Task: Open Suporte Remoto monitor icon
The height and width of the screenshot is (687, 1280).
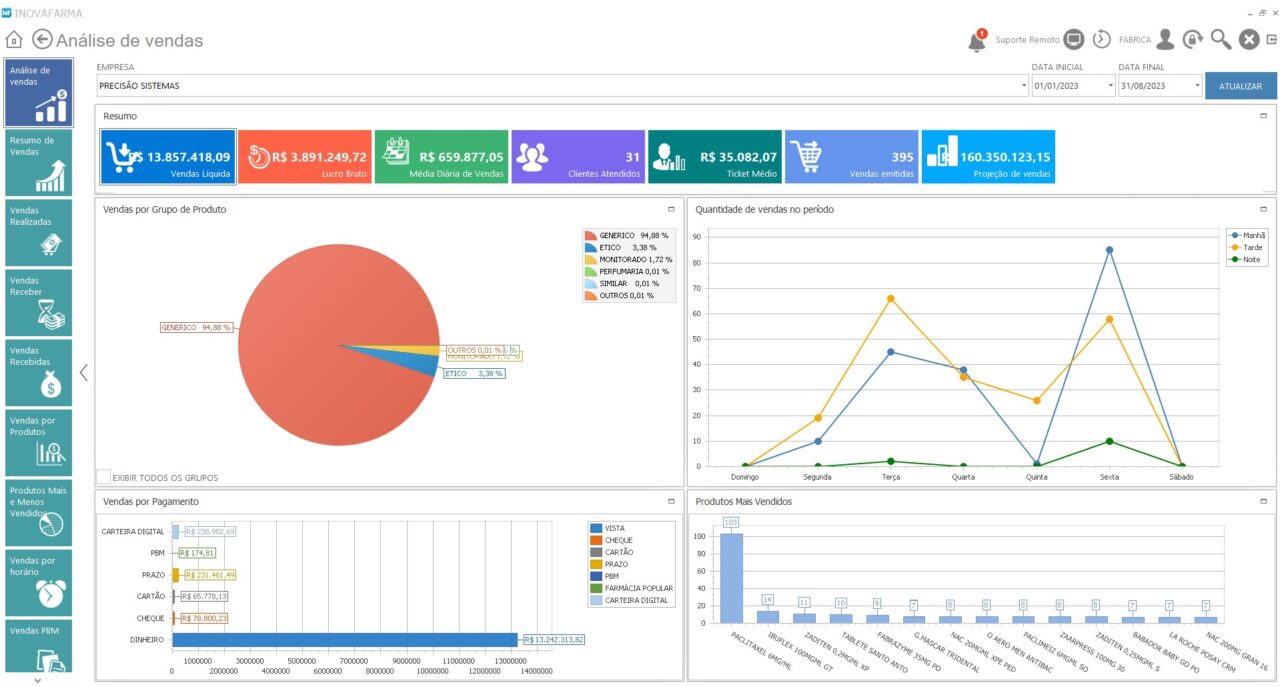Action: point(1073,39)
